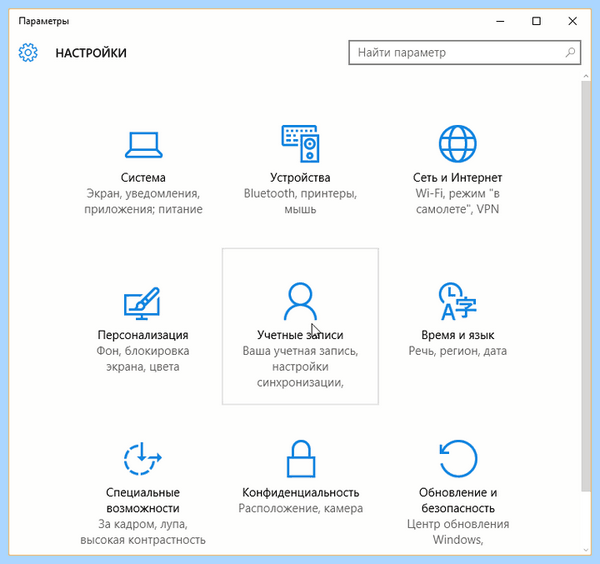Click the settings gear icon beside НАСТРОЙКИ
600x564 pixels.
coord(28,52)
